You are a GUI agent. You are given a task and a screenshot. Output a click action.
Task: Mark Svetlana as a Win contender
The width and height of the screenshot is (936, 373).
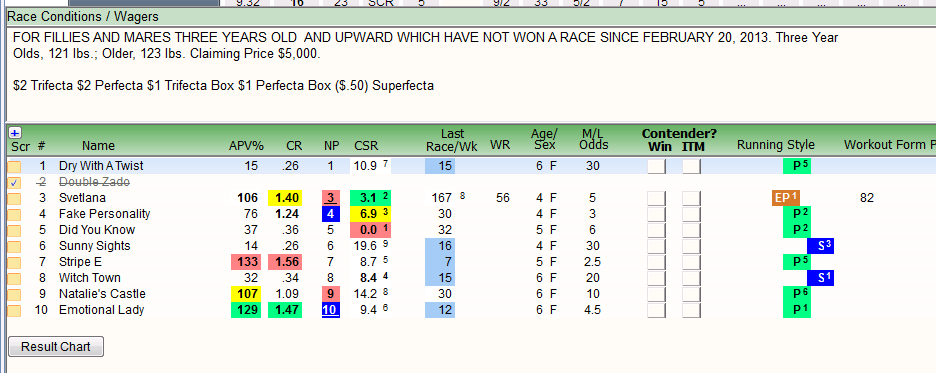(657, 198)
